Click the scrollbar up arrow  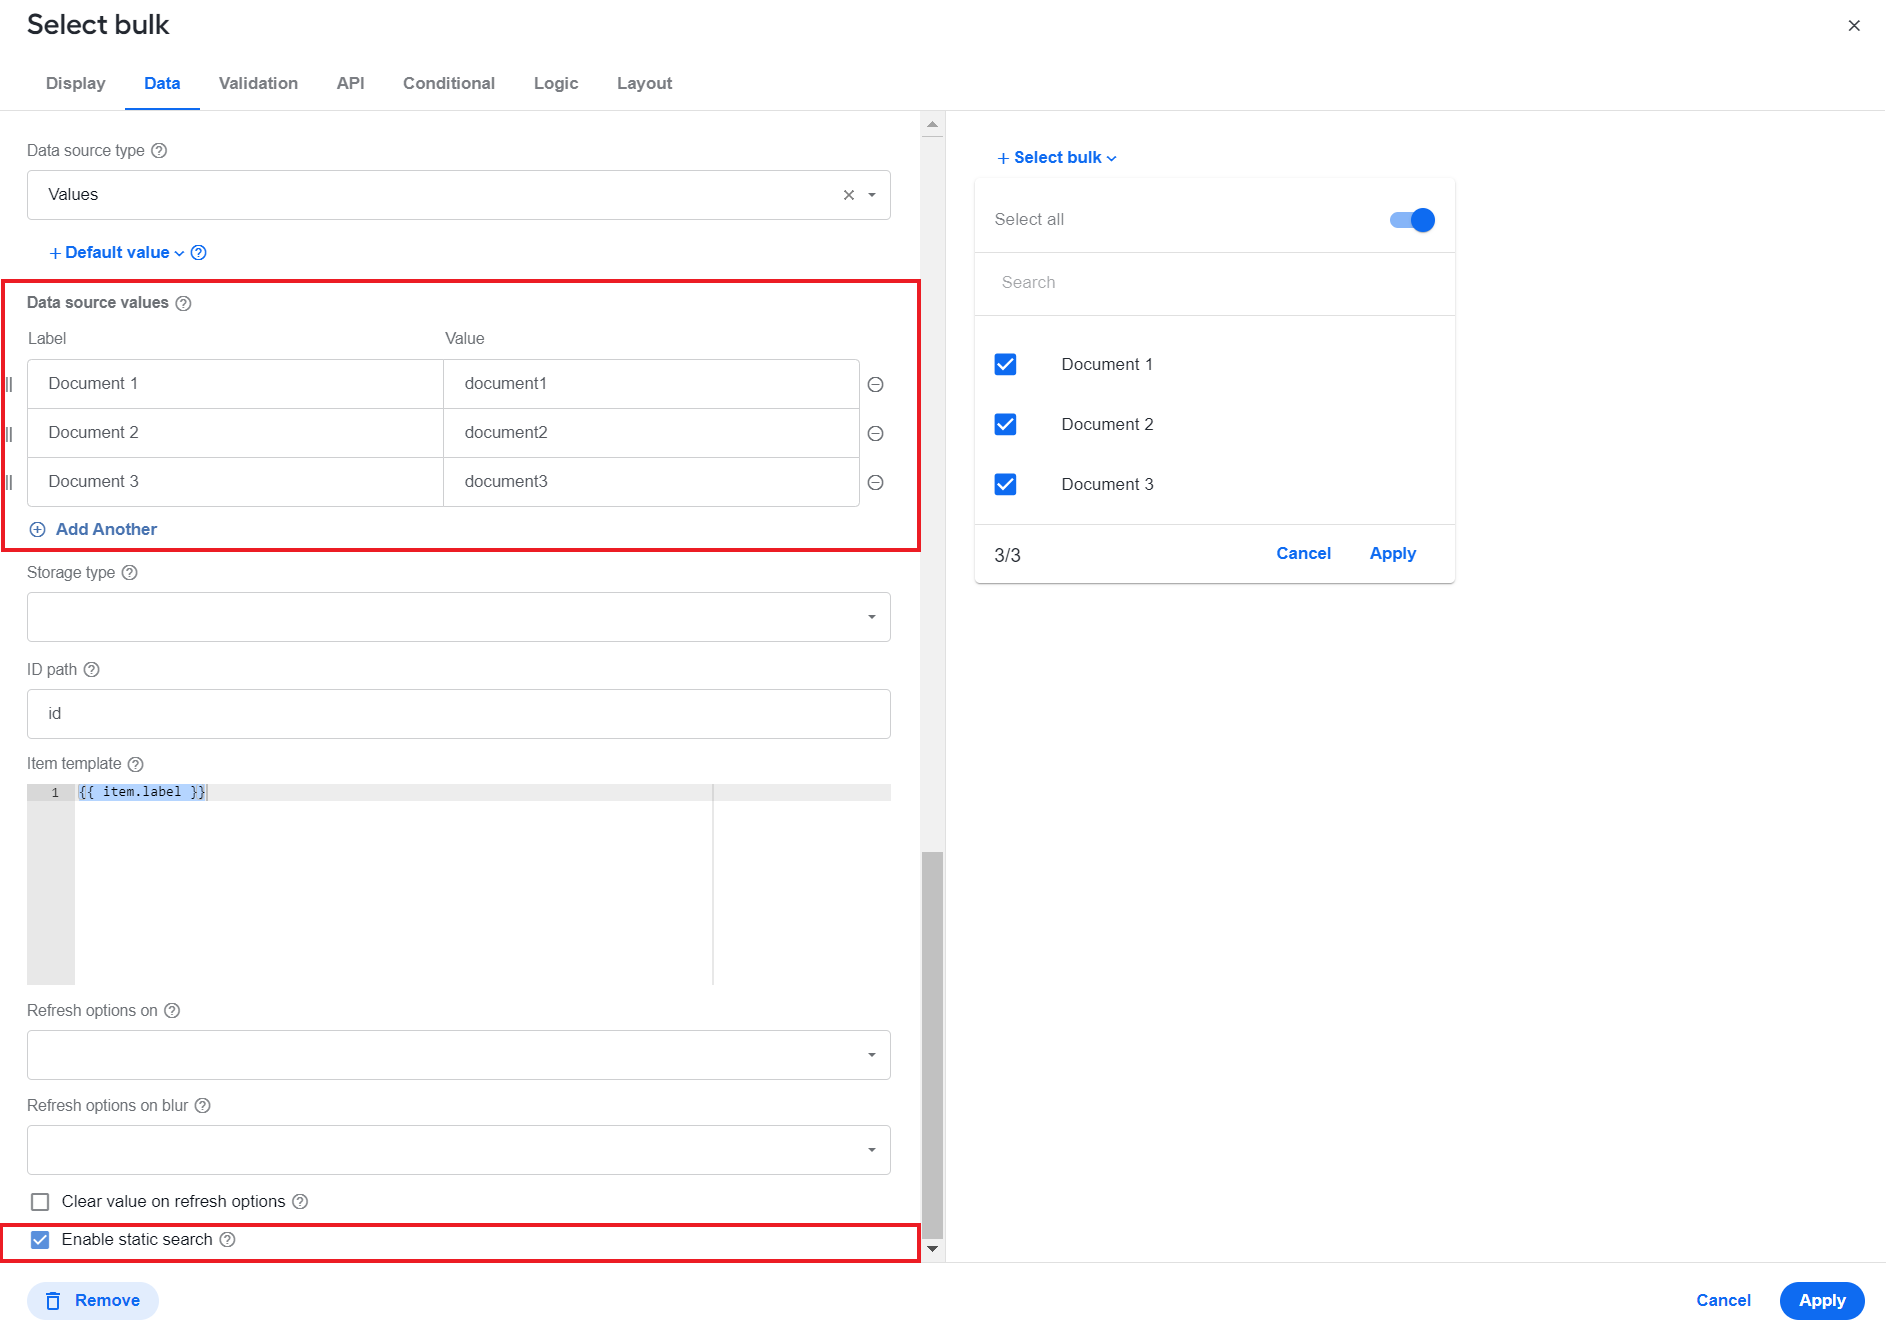tap(932, 125)
